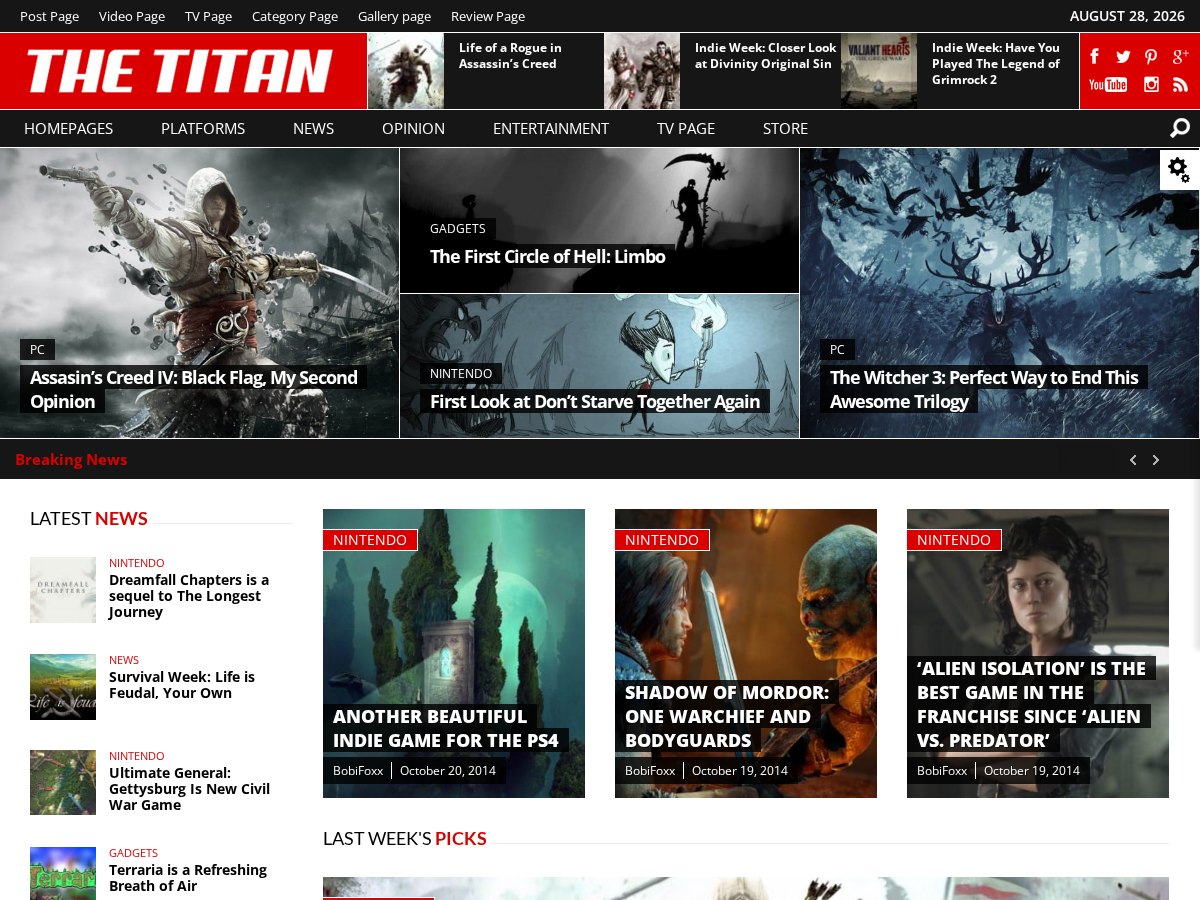Open Don't Starve Together Again article
This screenshot has width=1200, height=900.
click(x=595, y=401)
